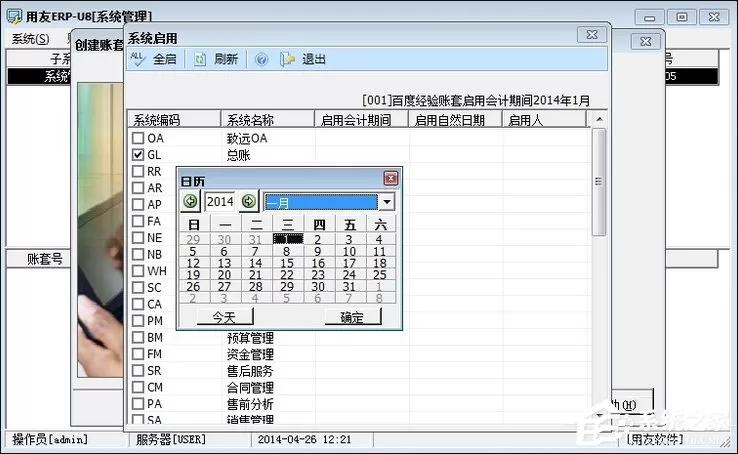Click the 系统编码 column header
The width and height of the screenshot is (738, 454).
174,119
